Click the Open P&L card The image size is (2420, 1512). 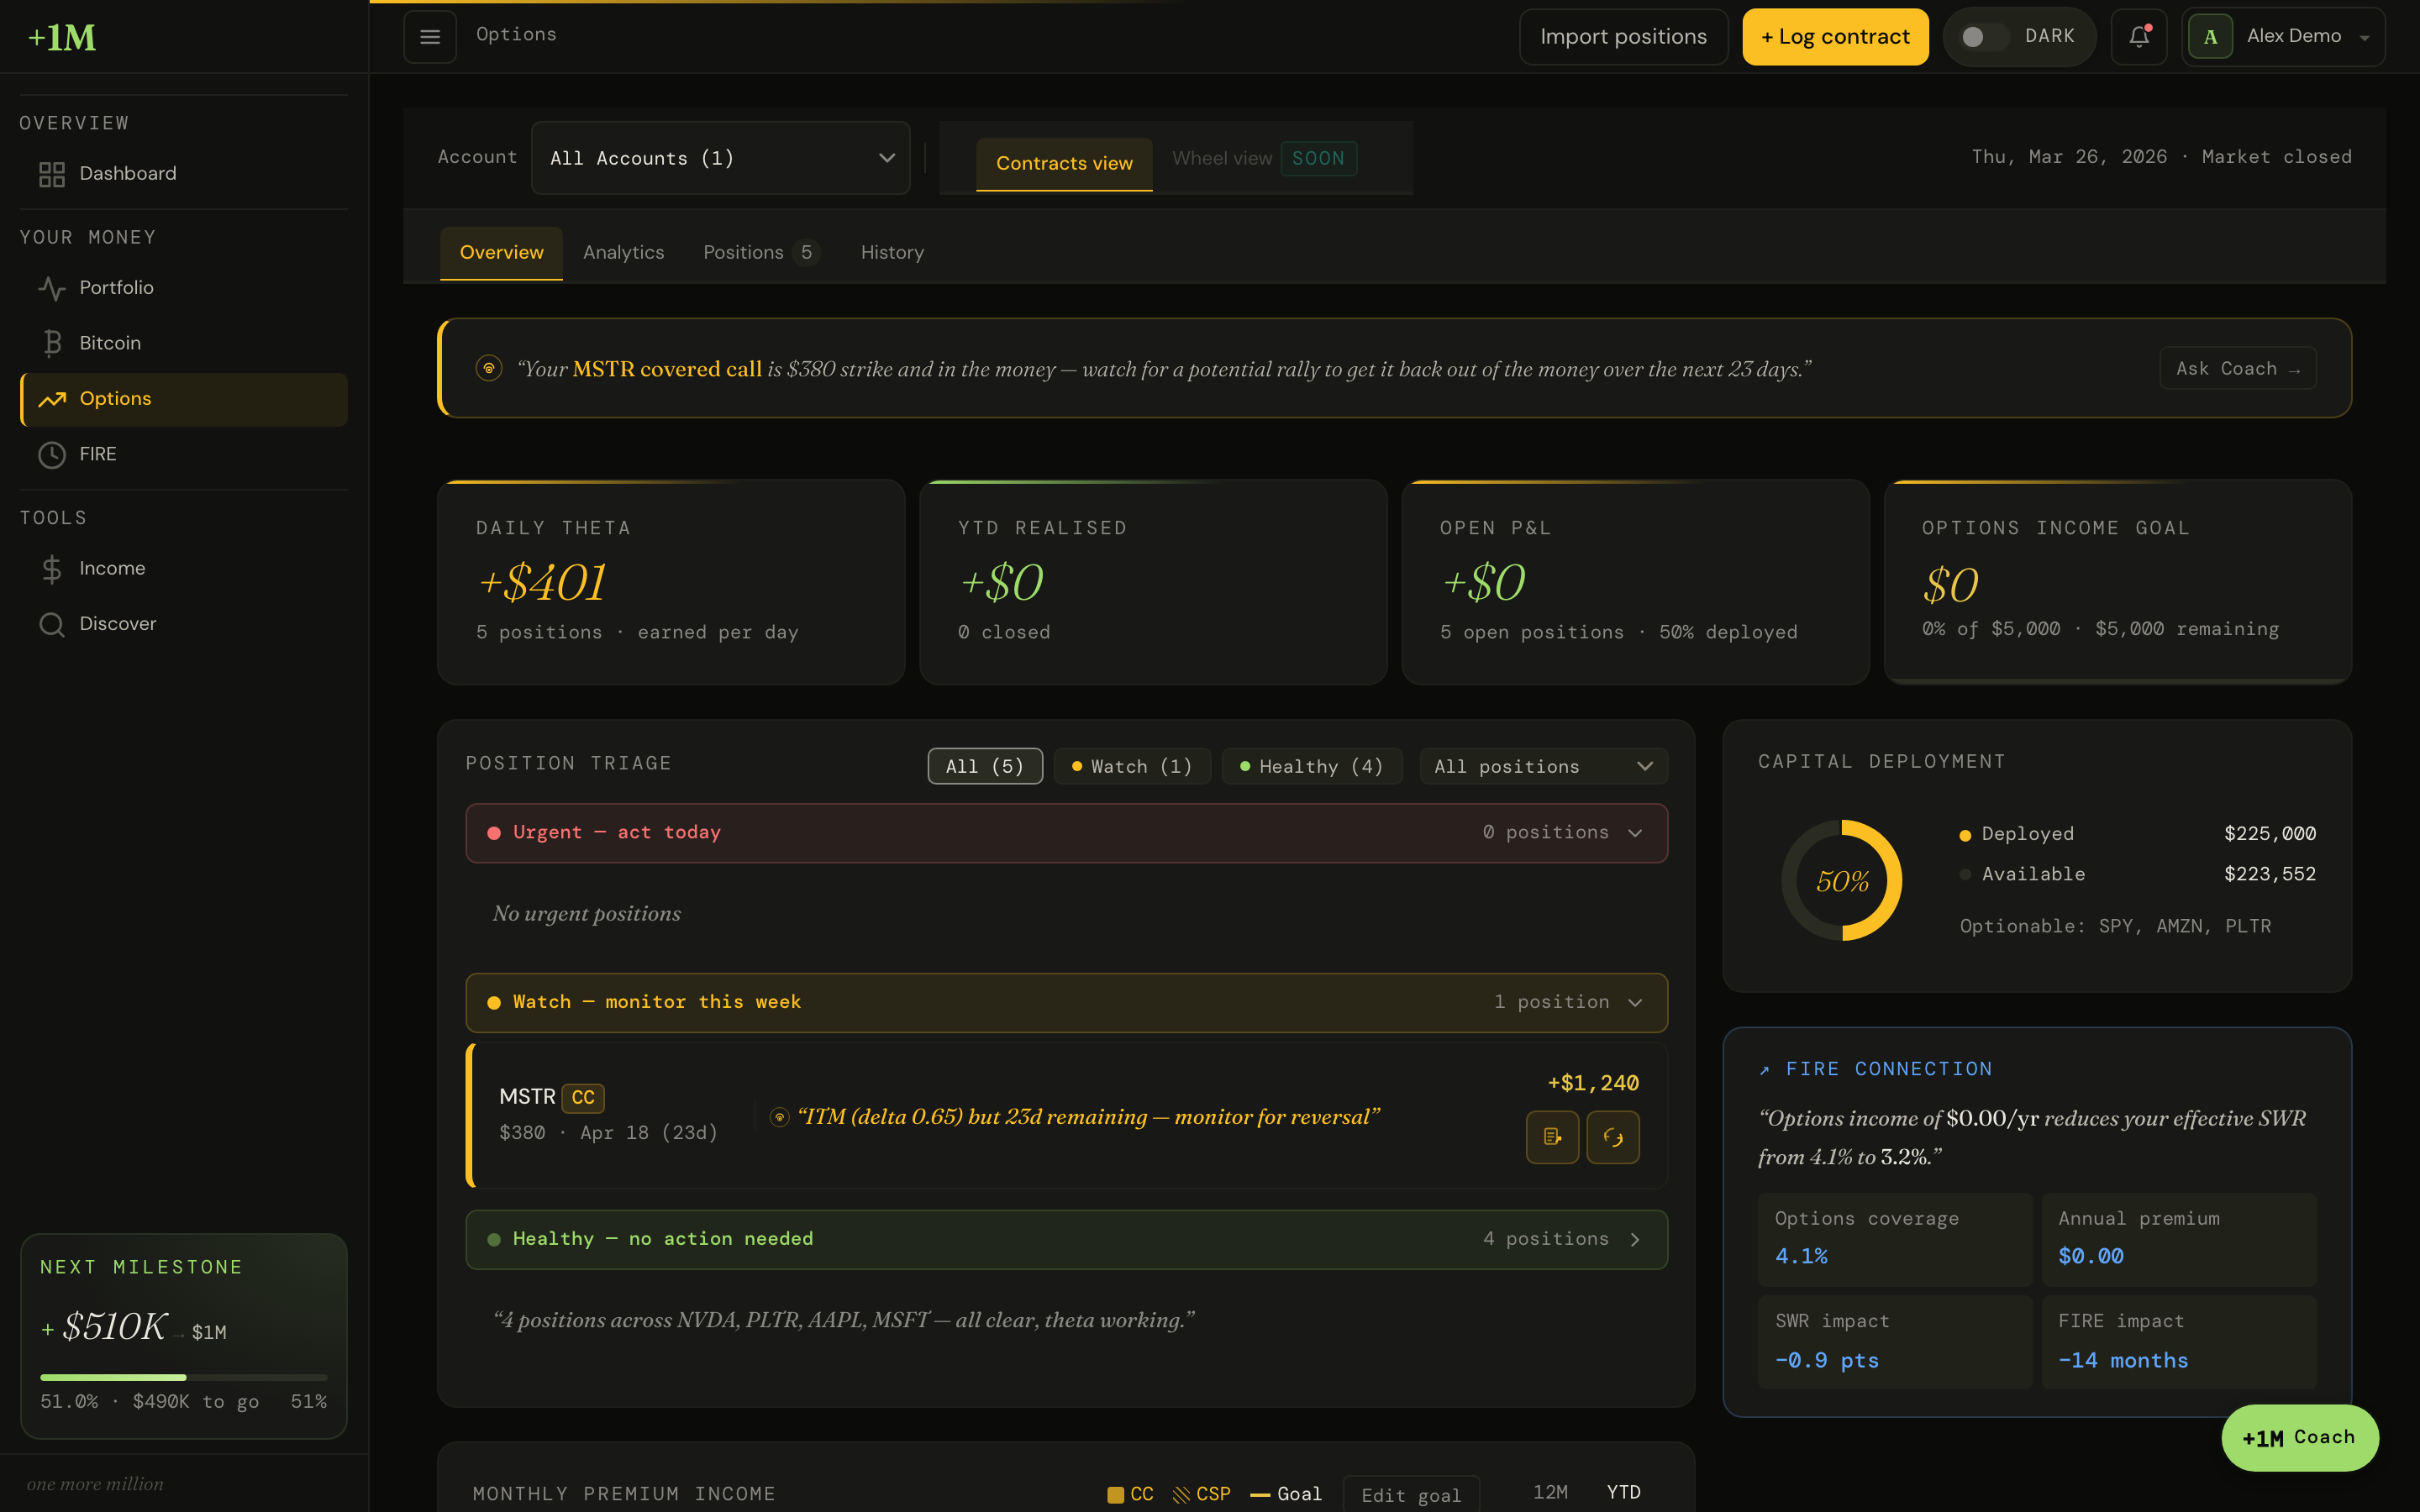click(x=1635, y=583)
